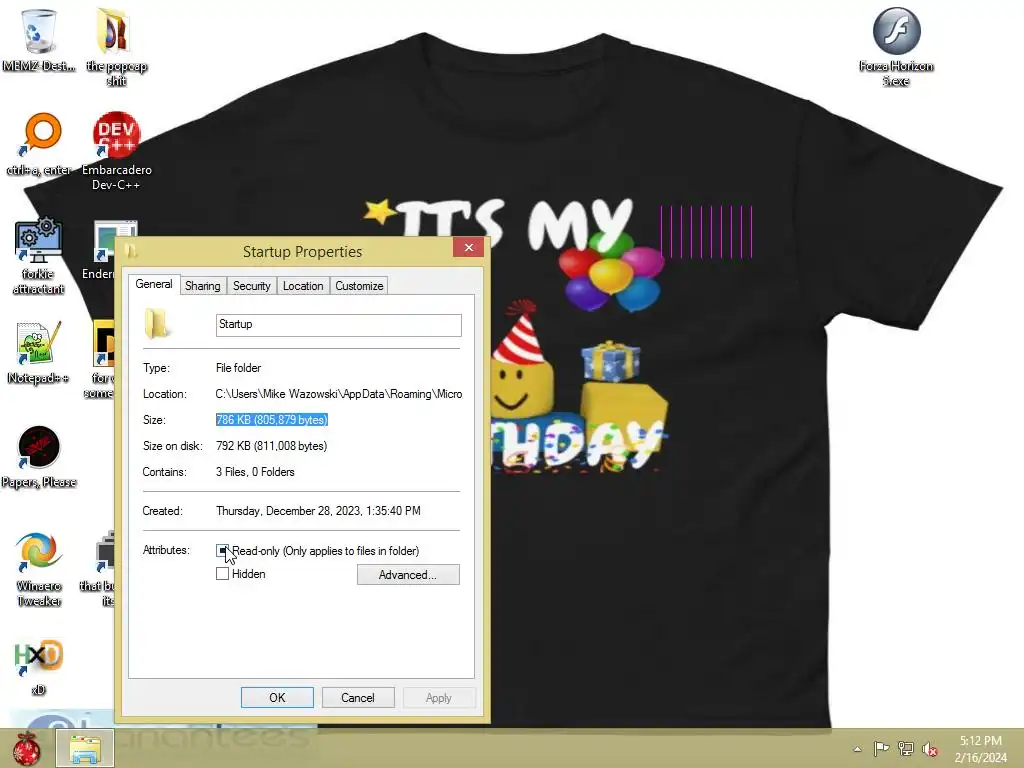The width and height of the screenshot is (1024, 768).
Task: Click the Advanced... attributes button
Action: 408,575
